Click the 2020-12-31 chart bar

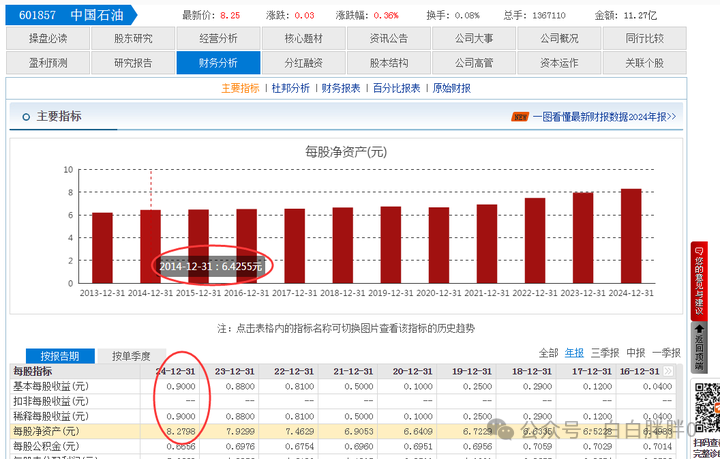[439, 245]
